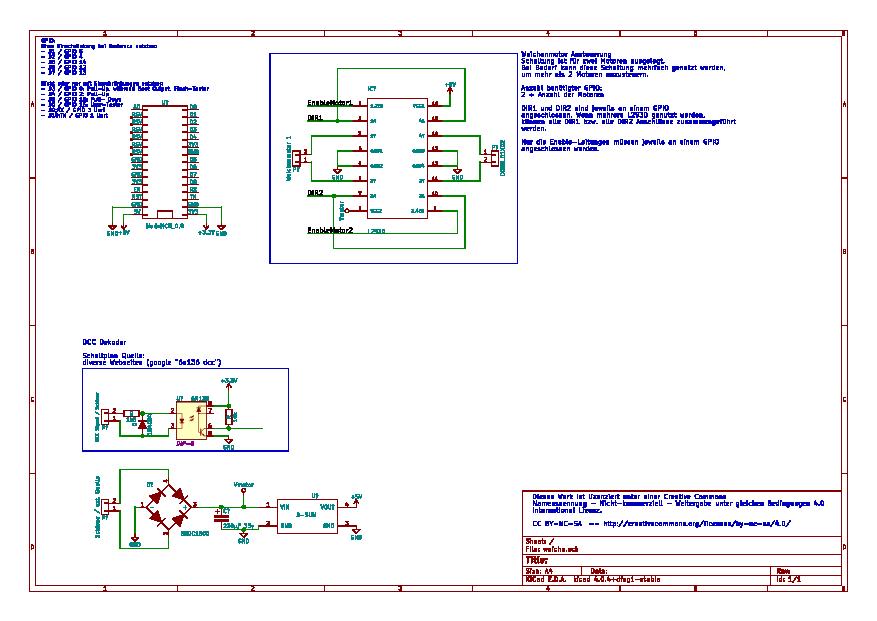Viewport: 877px width, 621px height.
Task: Click the 6N136 optocoupler symbol
Action: 192,421
